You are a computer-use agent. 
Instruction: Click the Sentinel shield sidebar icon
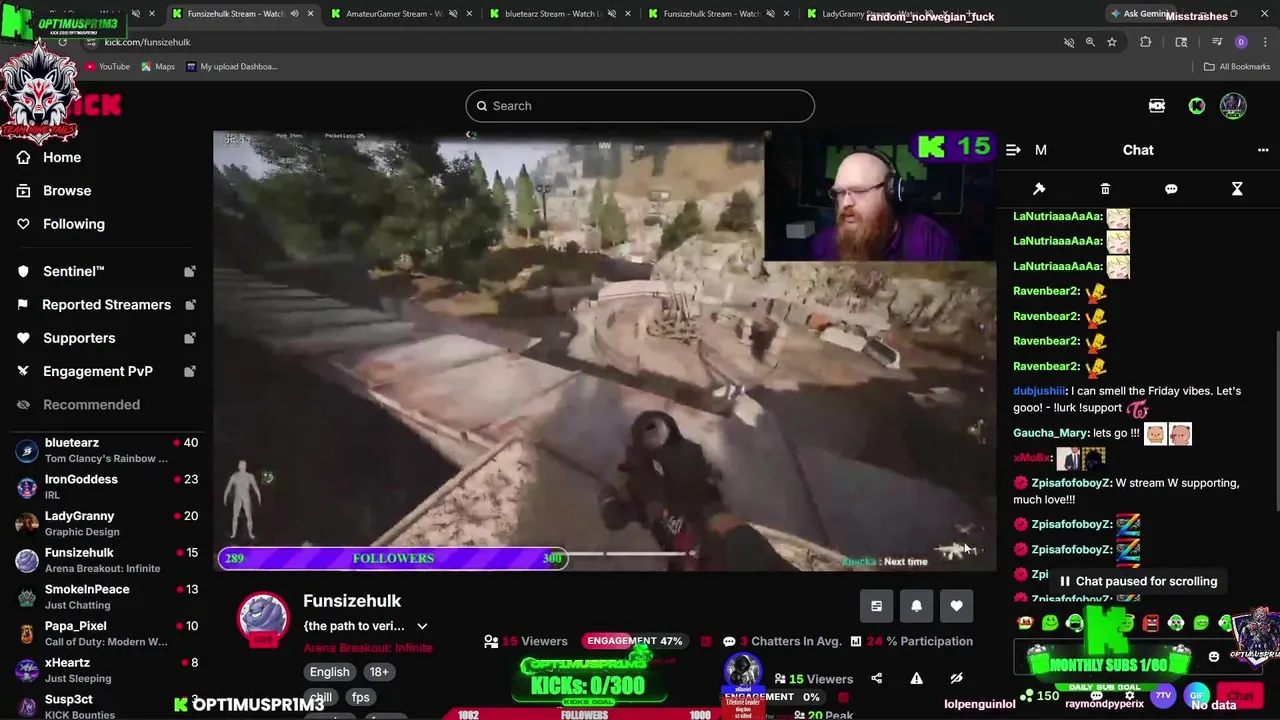point(23,271)
